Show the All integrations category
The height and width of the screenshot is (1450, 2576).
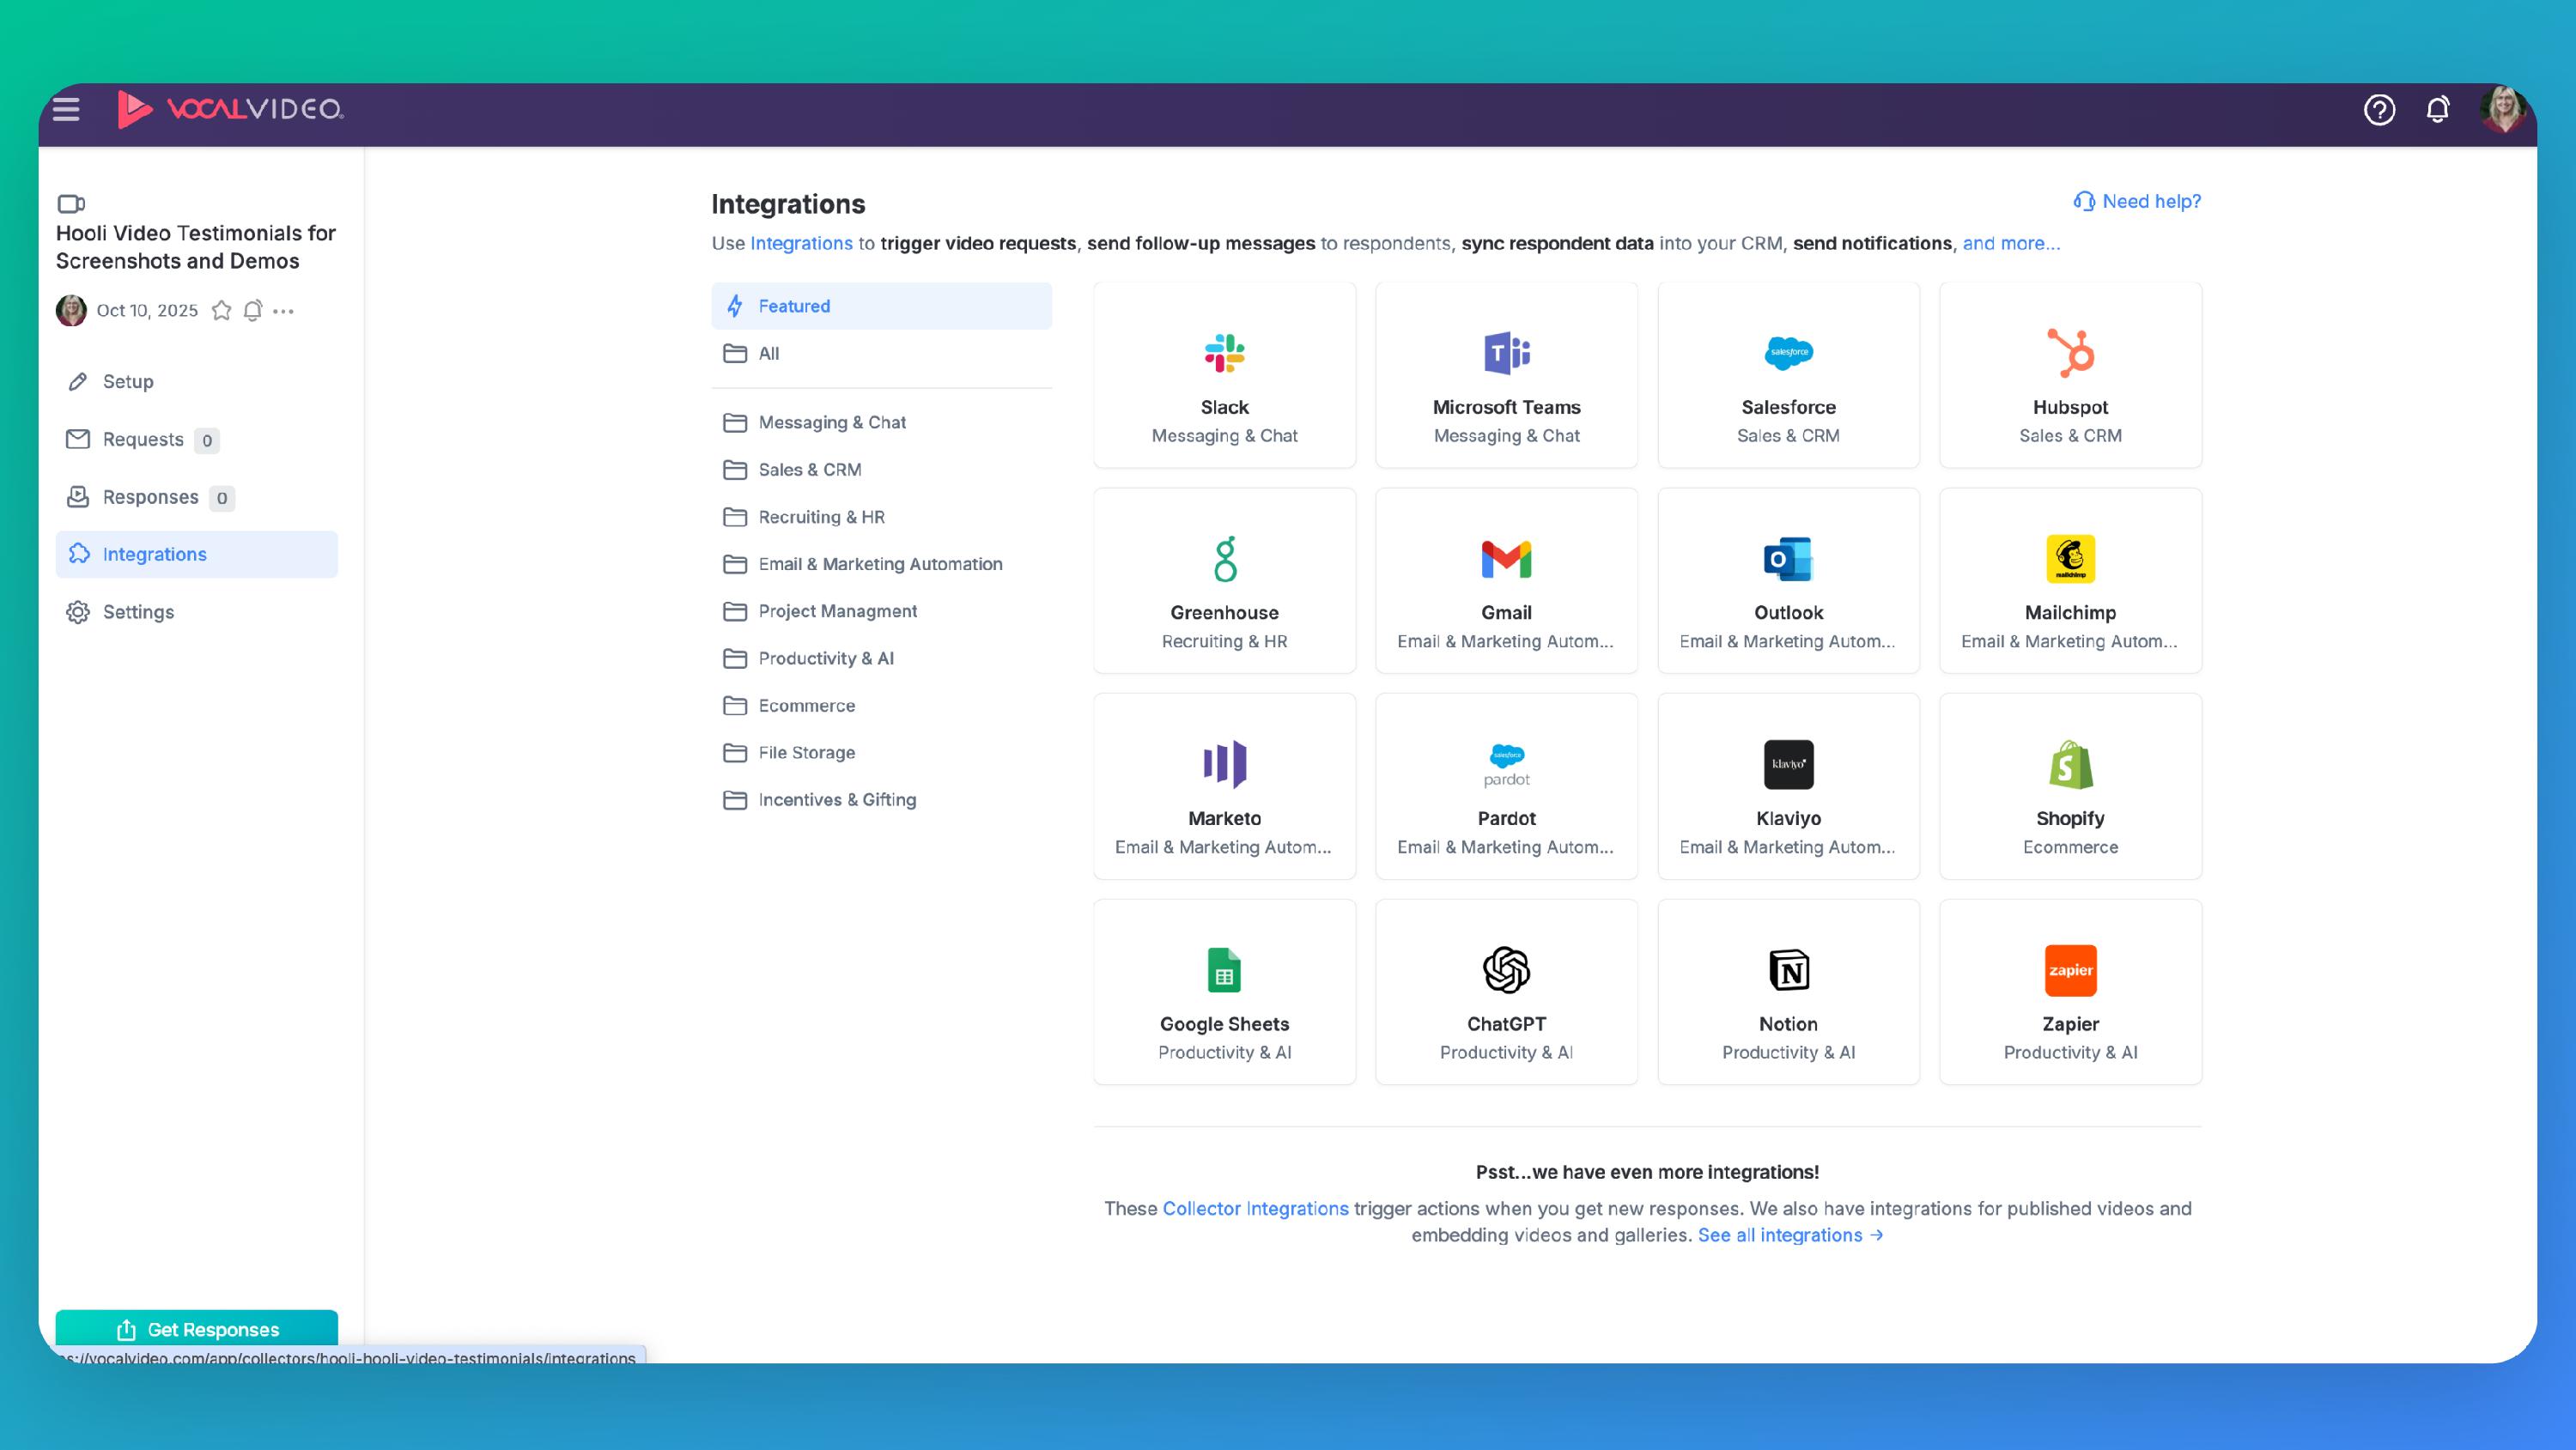[768, 354]
